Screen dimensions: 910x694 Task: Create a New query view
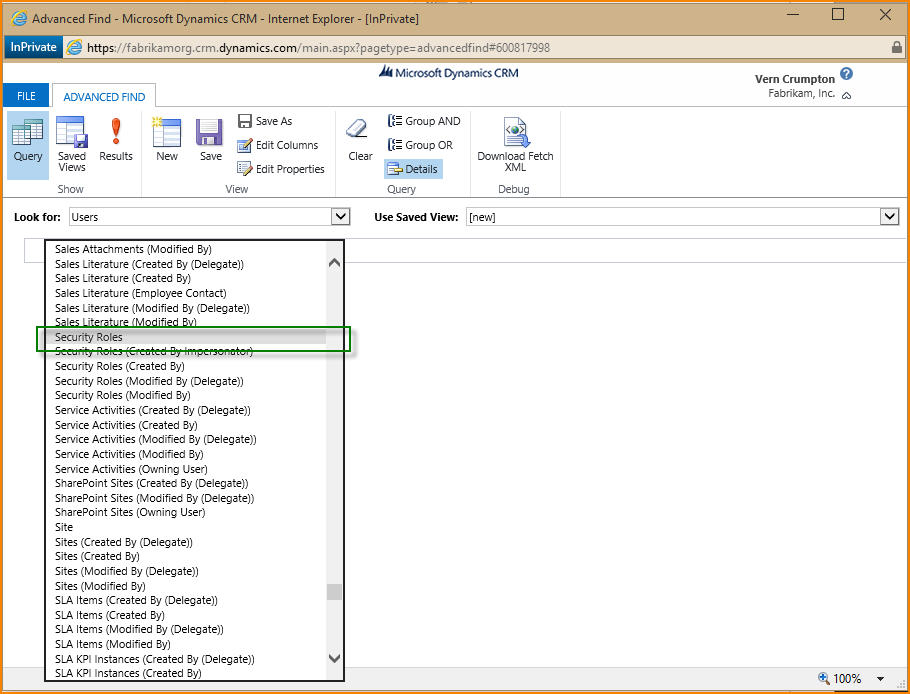coord(167,140)
